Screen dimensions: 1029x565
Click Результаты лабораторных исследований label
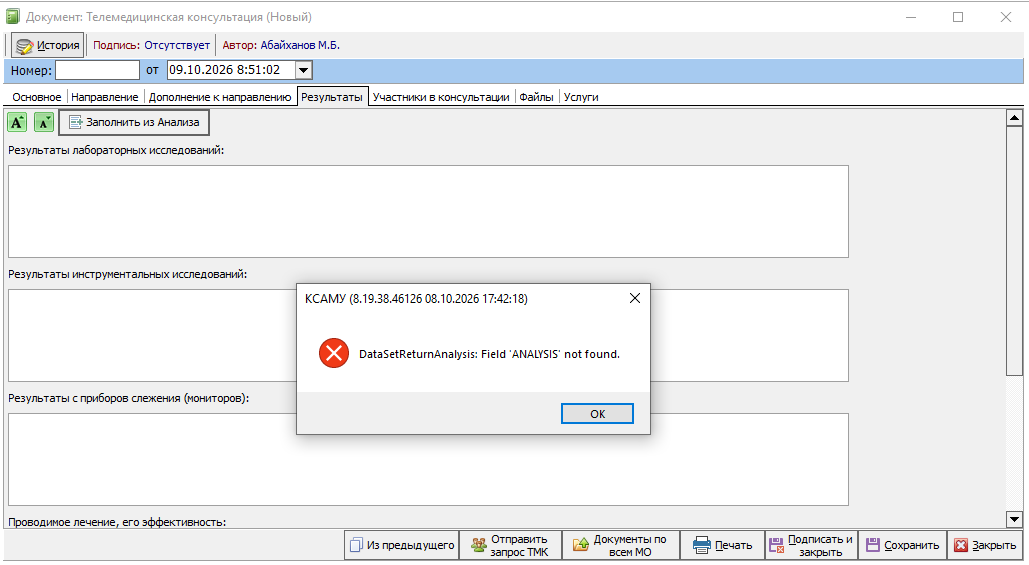[116, 150]
